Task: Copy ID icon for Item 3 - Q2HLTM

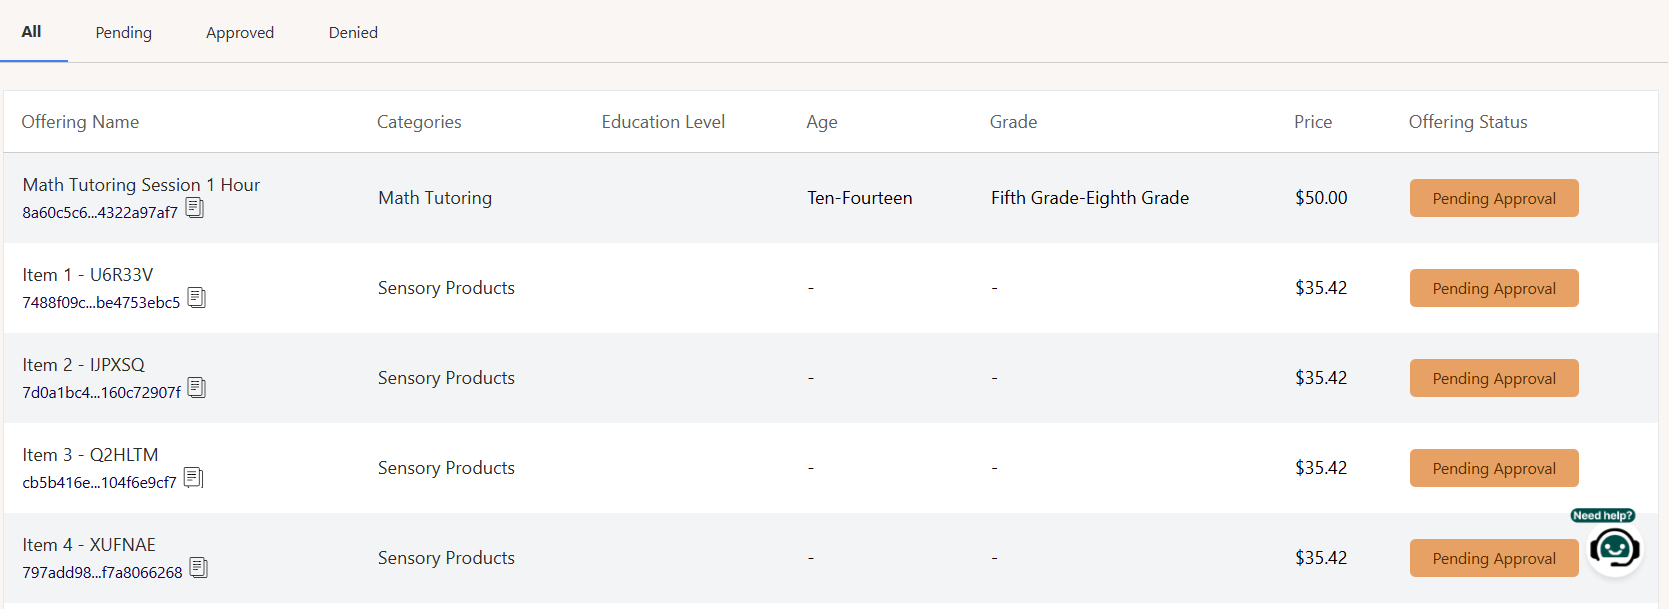Action: [x=194, y=478]
